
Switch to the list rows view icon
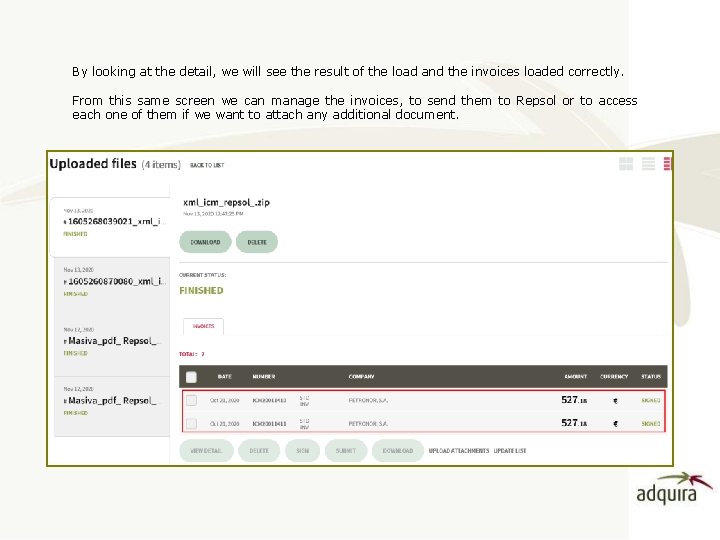pos(648,163)
